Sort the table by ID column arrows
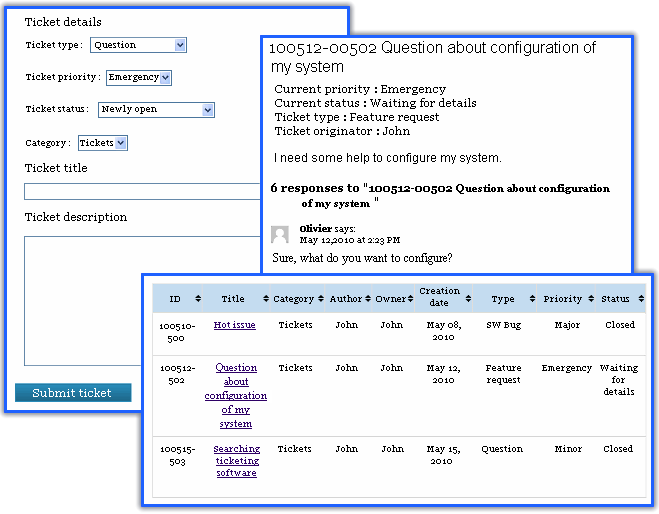The image size is (659, 514). (198, 299)
